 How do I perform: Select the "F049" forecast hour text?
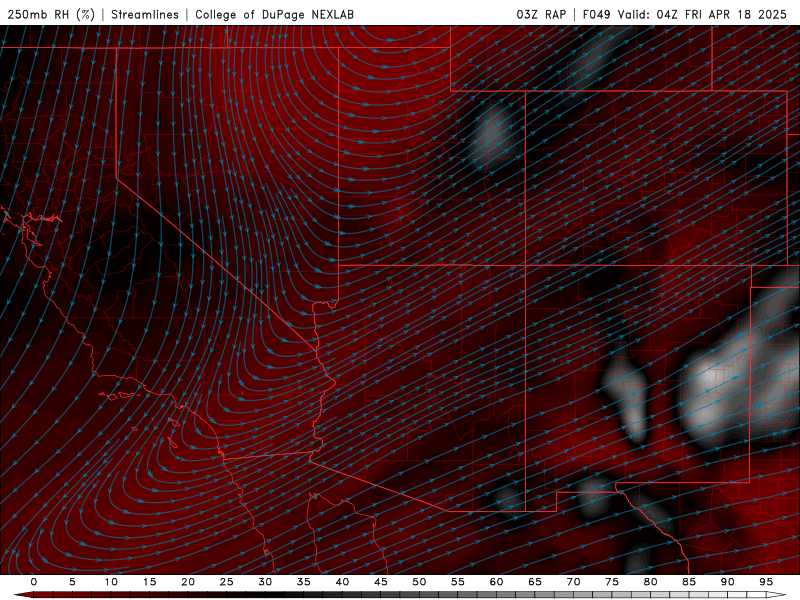(596, 14)
